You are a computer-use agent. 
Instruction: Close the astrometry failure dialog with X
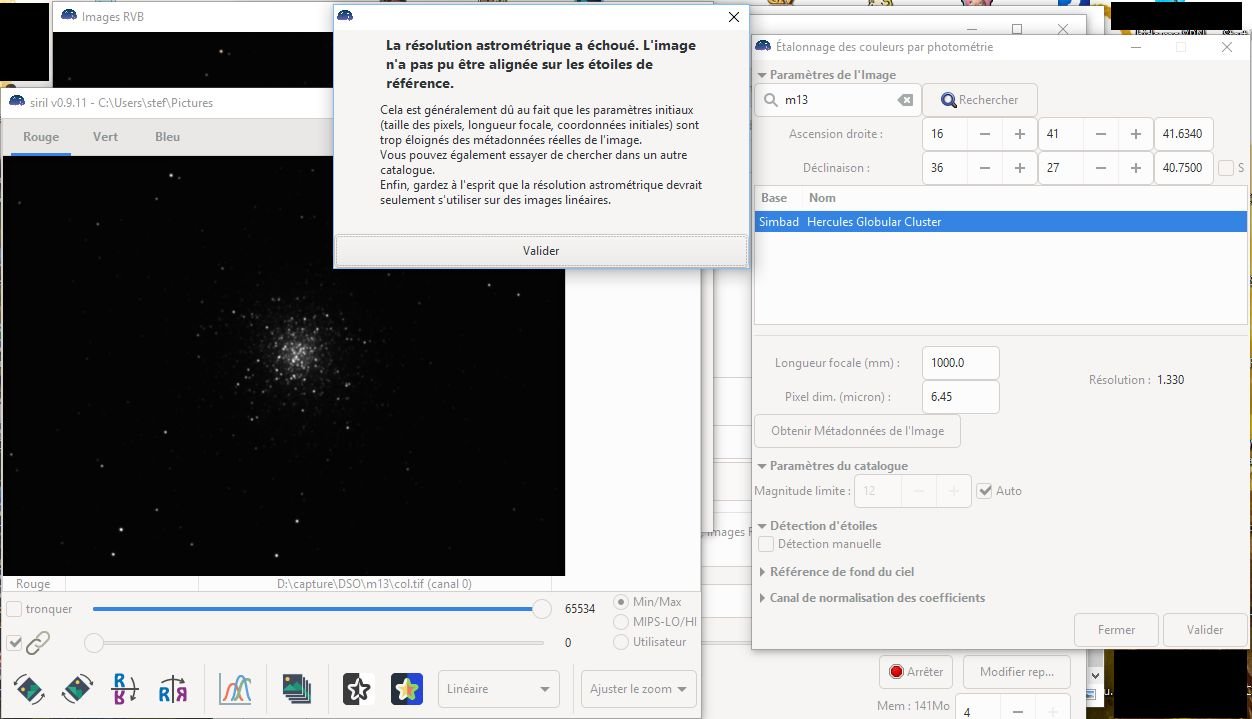733,17
